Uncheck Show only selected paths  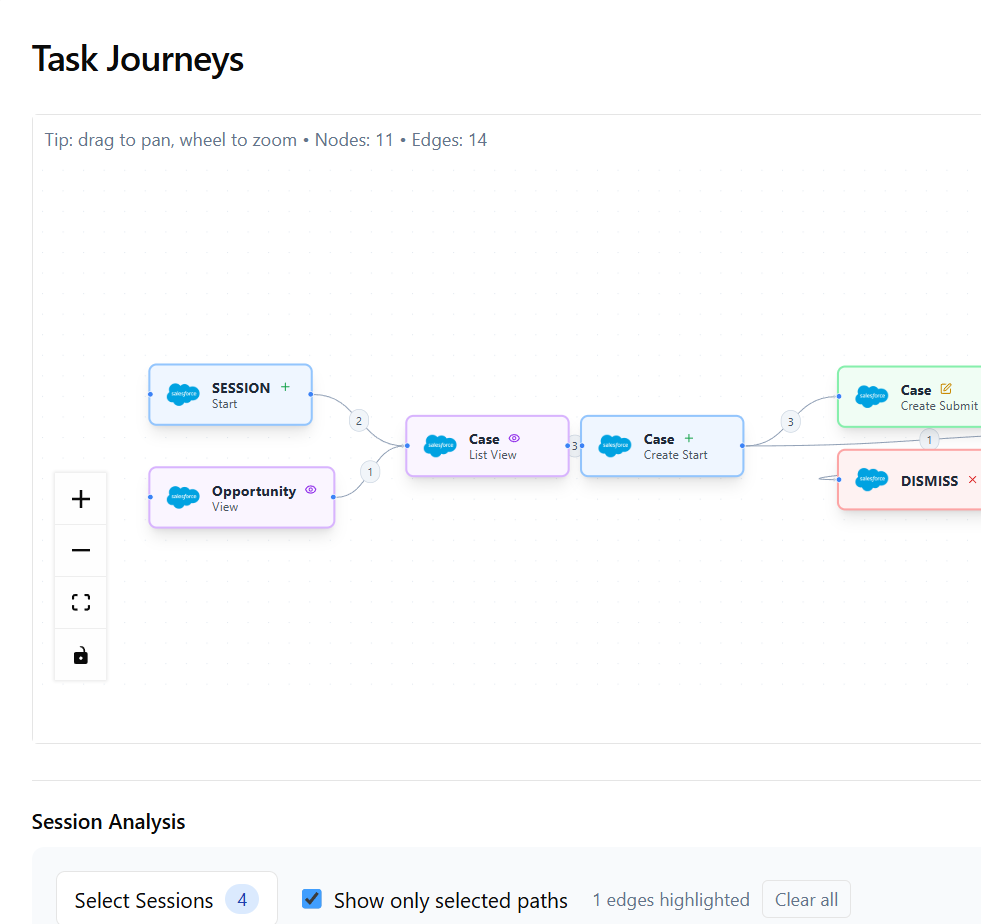(312, 899)
